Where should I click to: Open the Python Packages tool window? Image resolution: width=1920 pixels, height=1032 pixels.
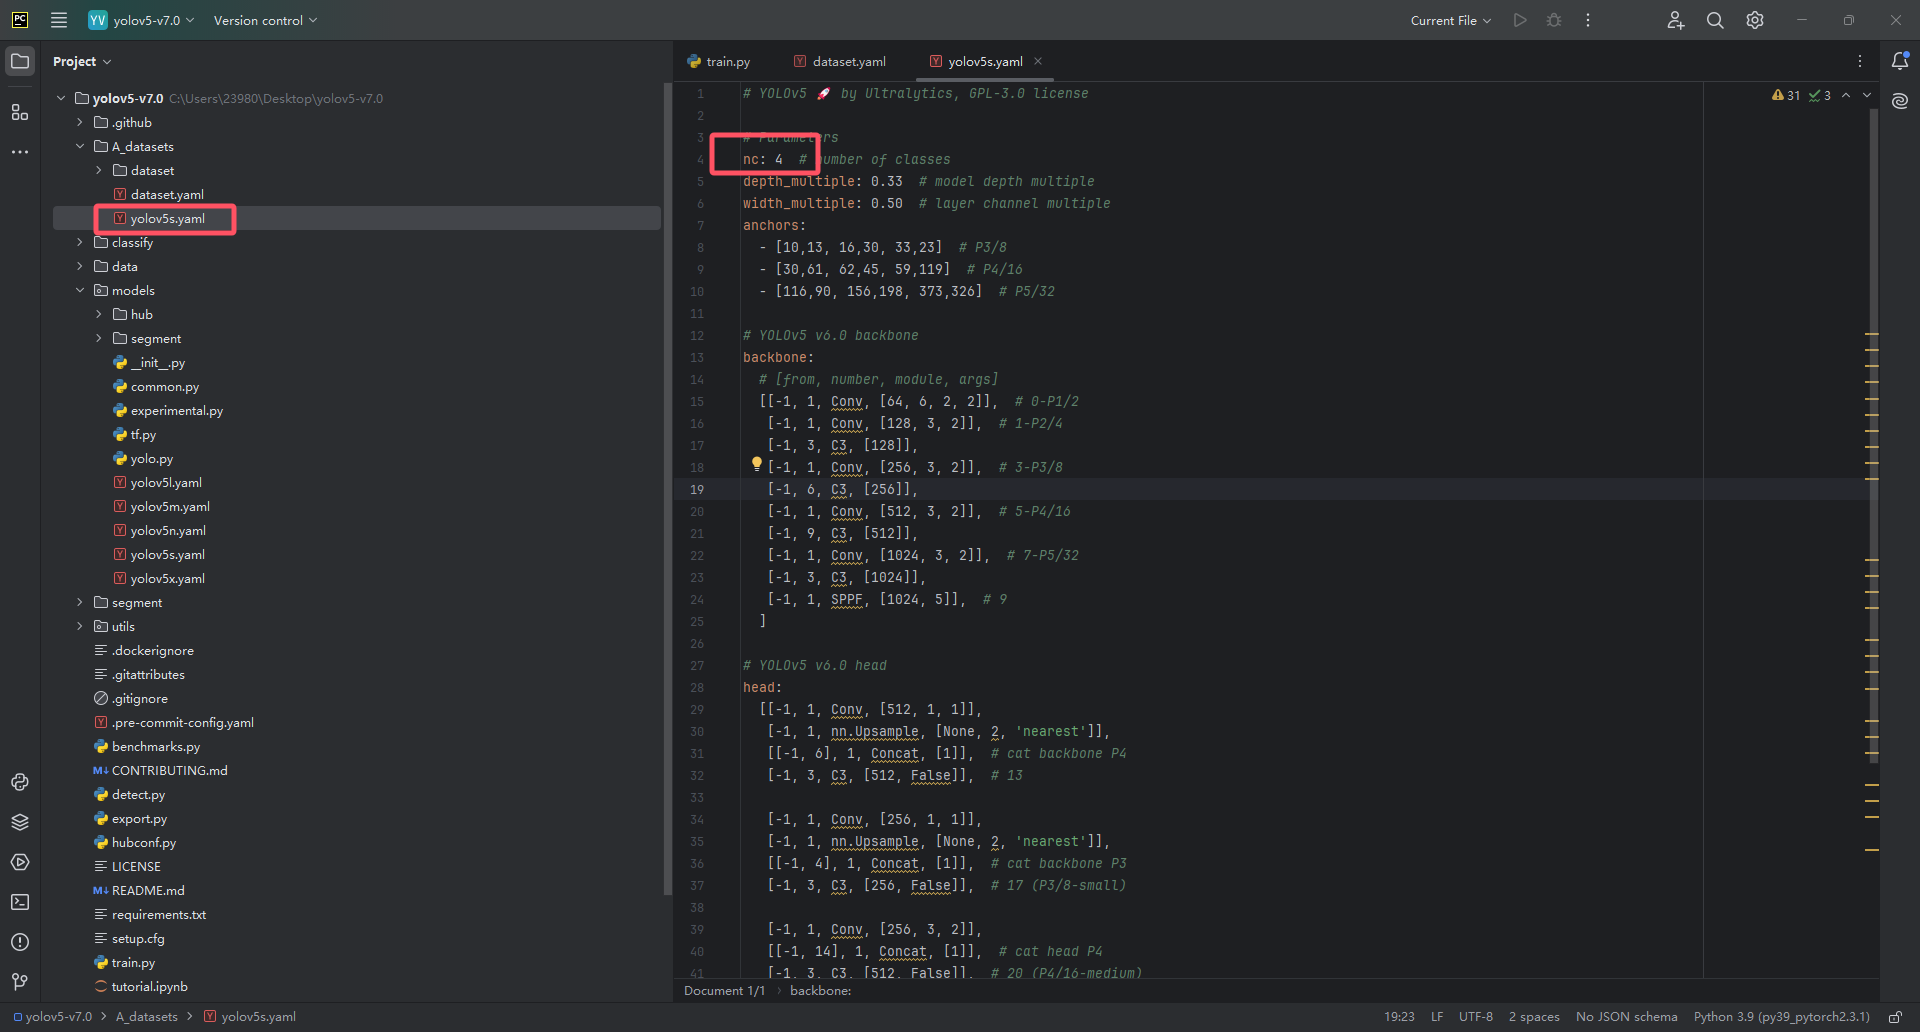20,782
